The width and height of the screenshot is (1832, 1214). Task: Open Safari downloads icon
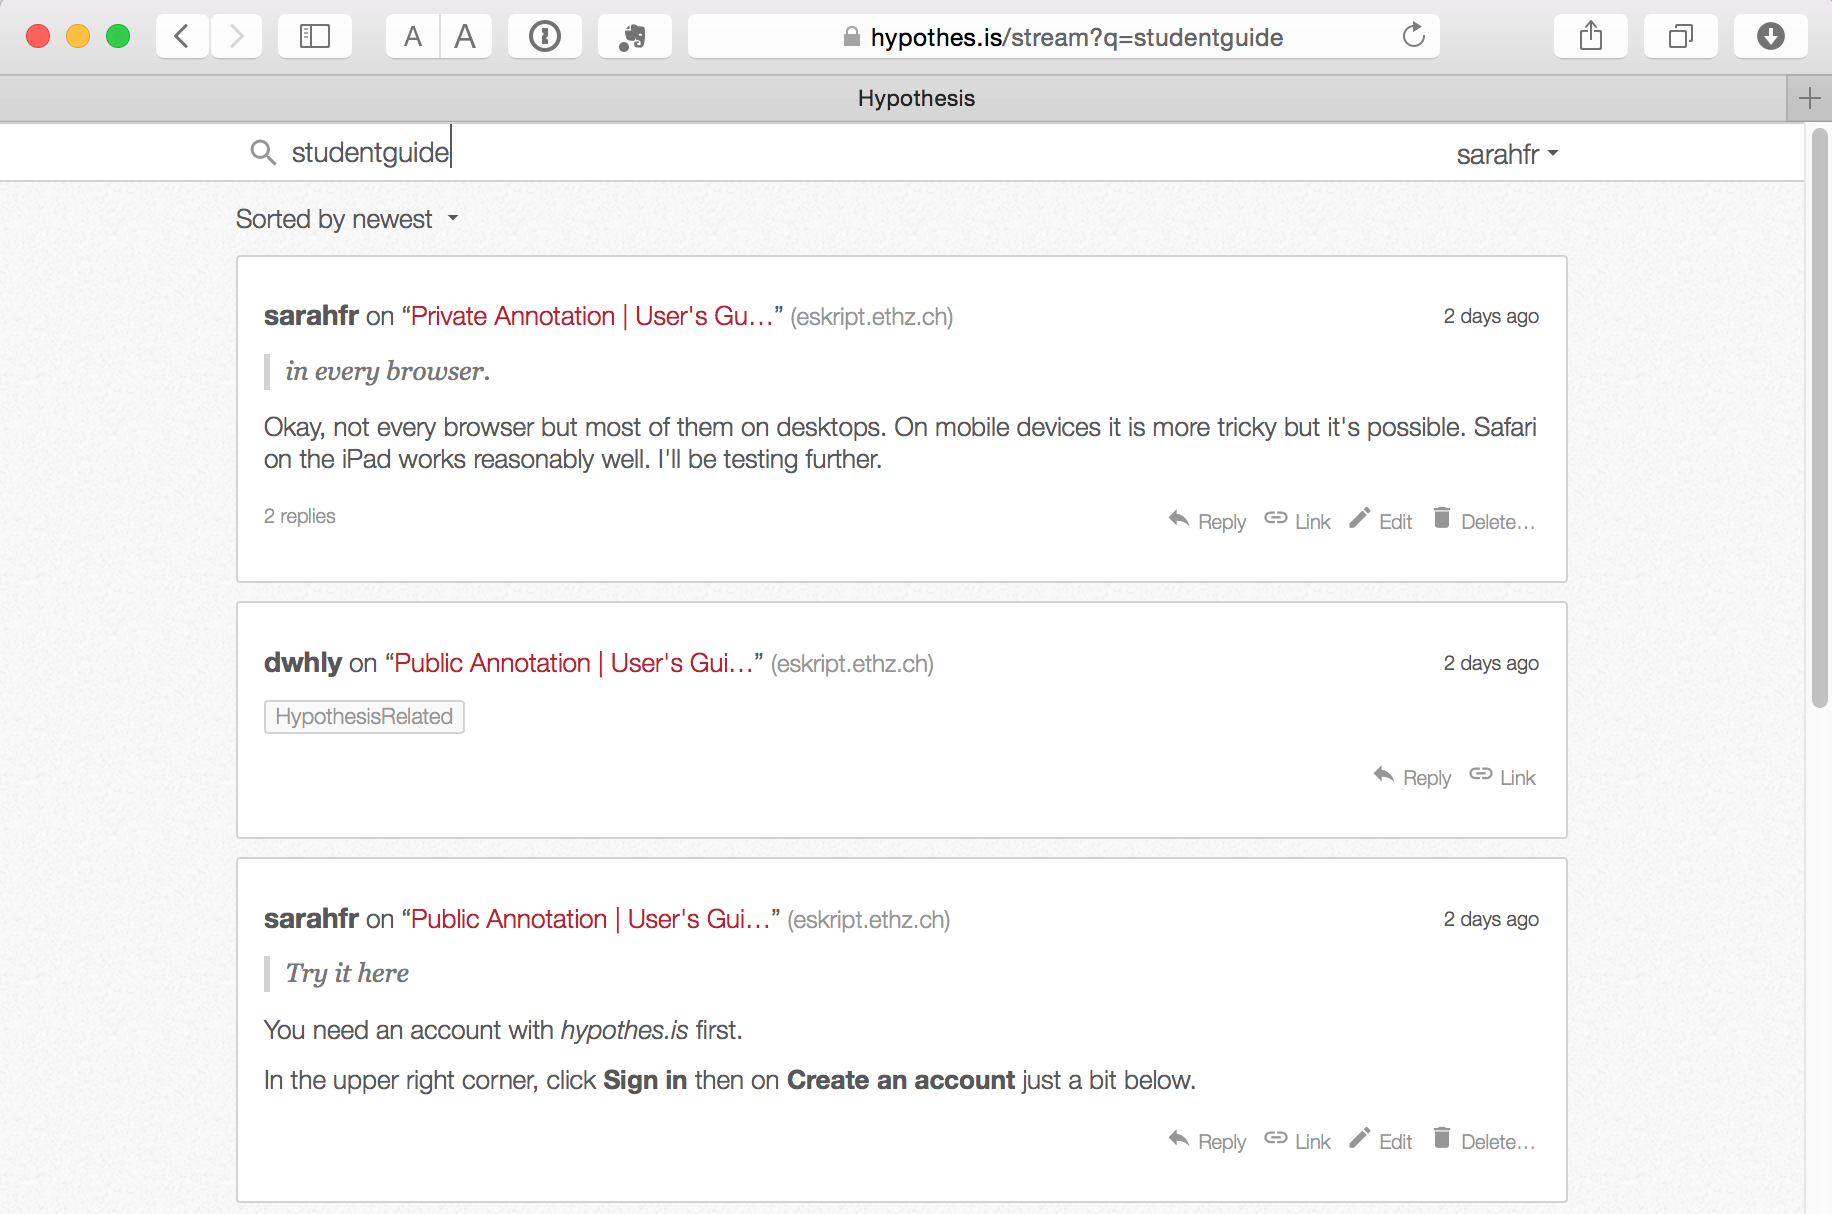(1771, 37)
